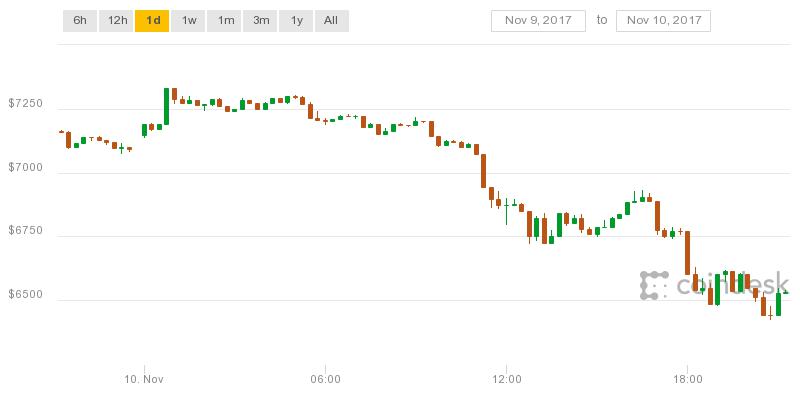Screen dimensions: 800x400
Task: Click the large red candle before 12:00
Action: point(482,171)
